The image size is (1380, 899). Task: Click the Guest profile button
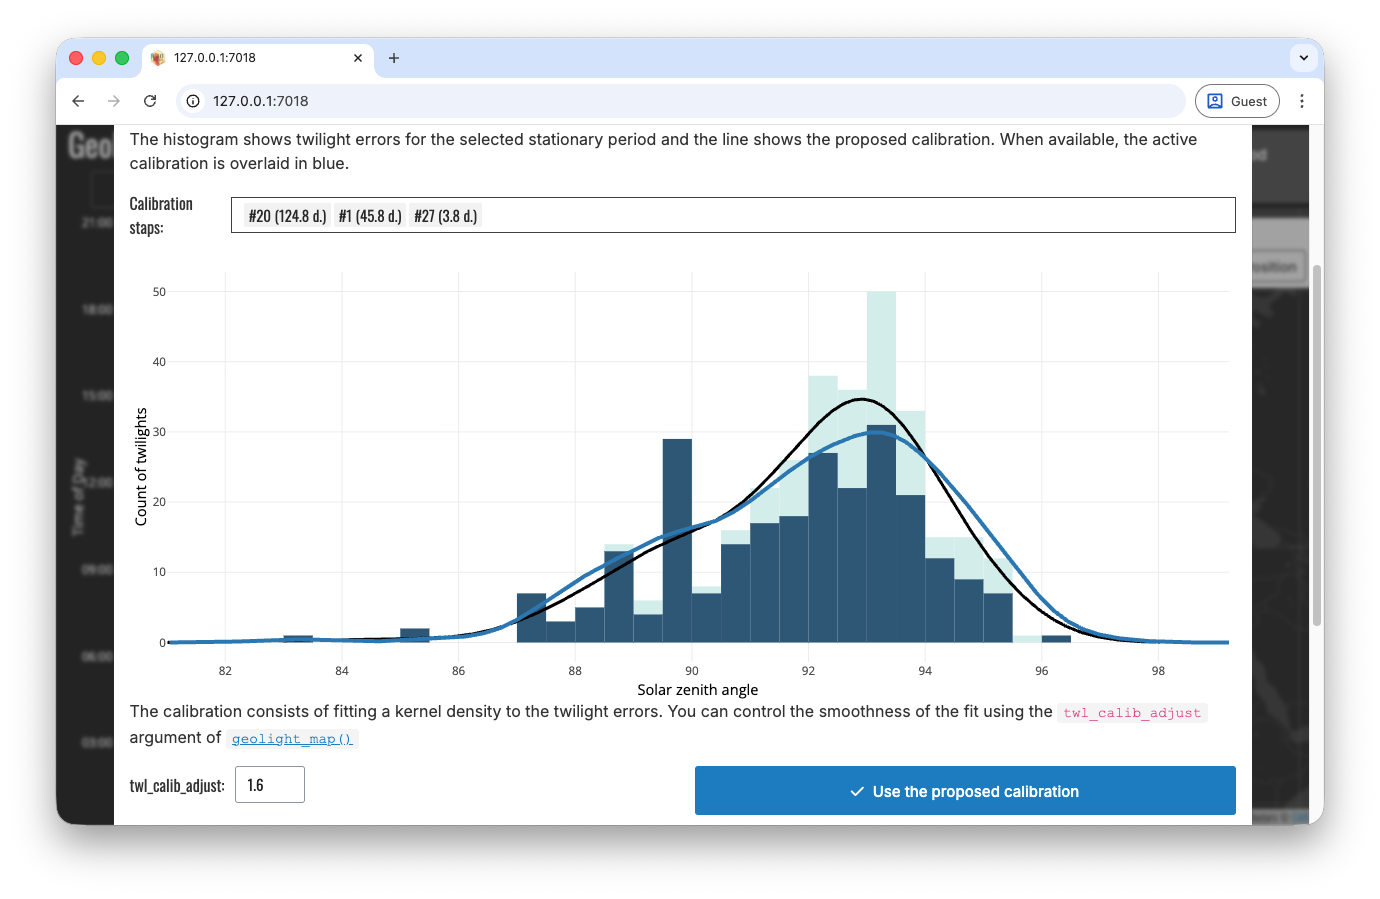click(x=1237, y=101)
